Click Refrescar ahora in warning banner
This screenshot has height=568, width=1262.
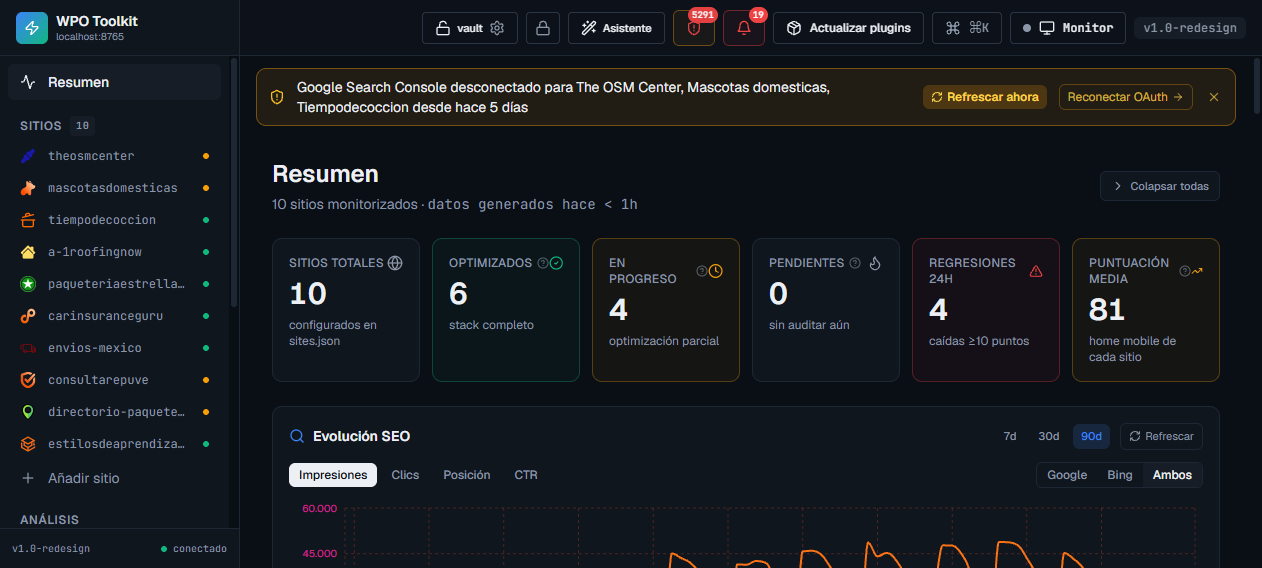click(985, 97)
